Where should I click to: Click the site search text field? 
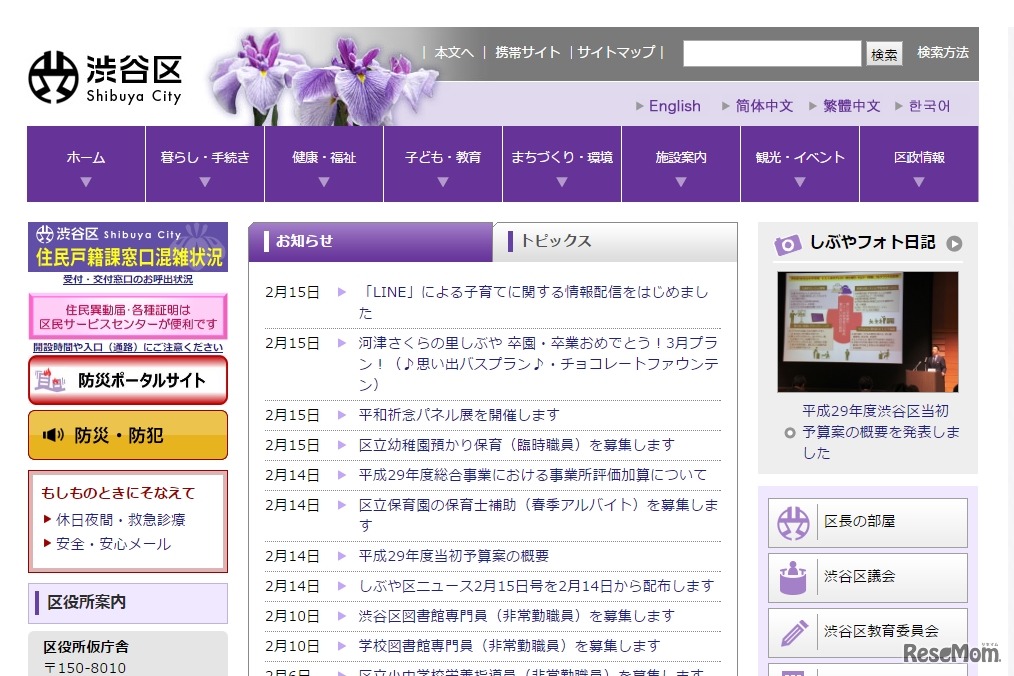pyautogui.click(x=771, y=54)
